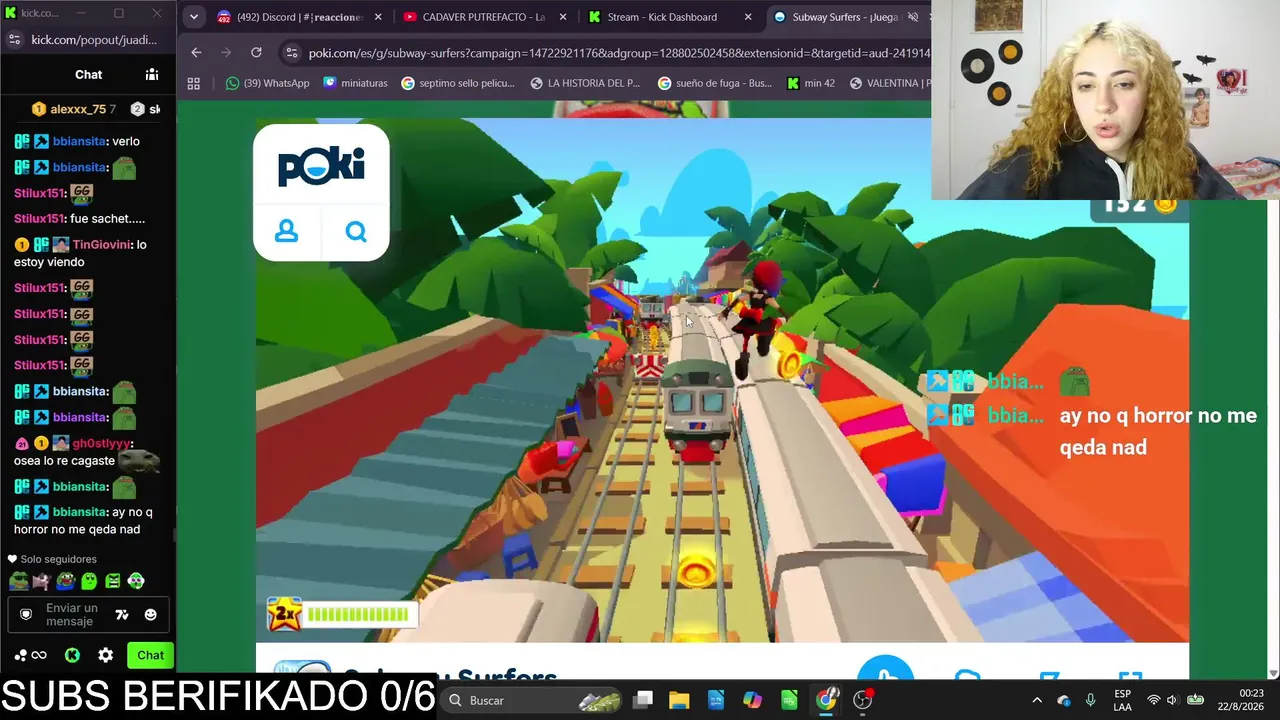Open the sueño de fuga bookmark

coord(715,83)
